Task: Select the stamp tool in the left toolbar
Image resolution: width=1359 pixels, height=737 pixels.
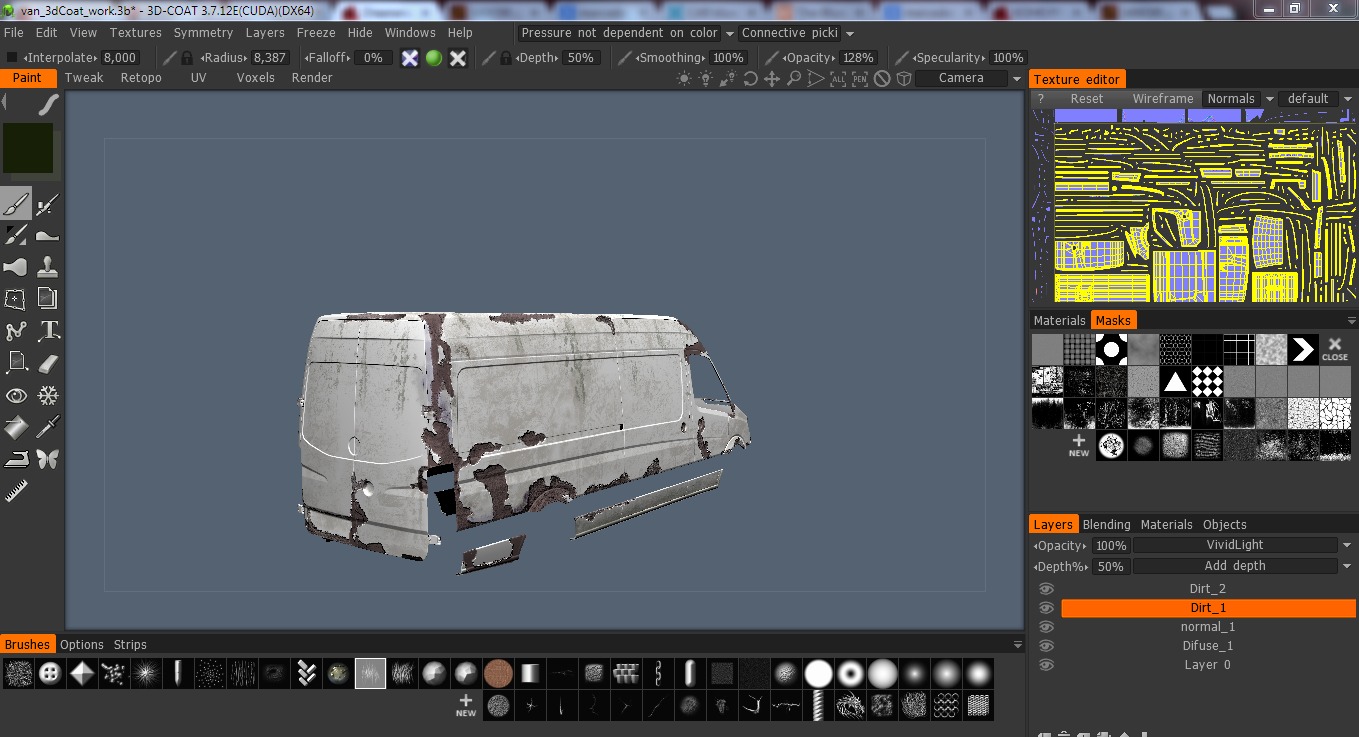Action: click(x=48, y=268)
